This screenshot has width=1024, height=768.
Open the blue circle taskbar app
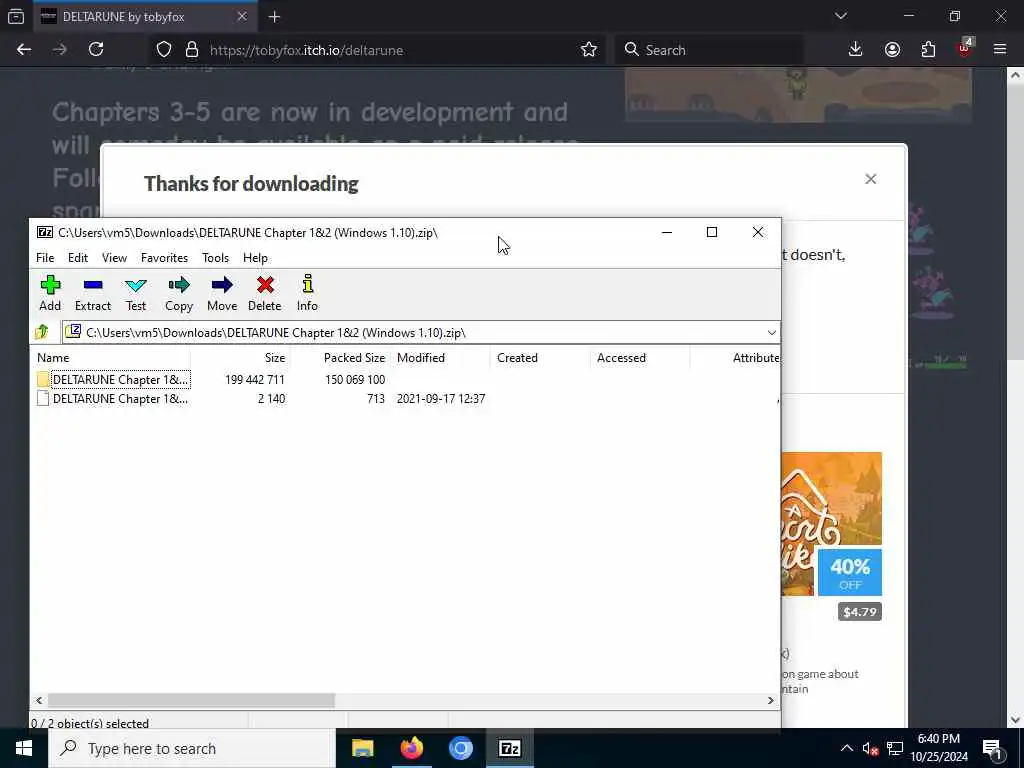point(460,748)
